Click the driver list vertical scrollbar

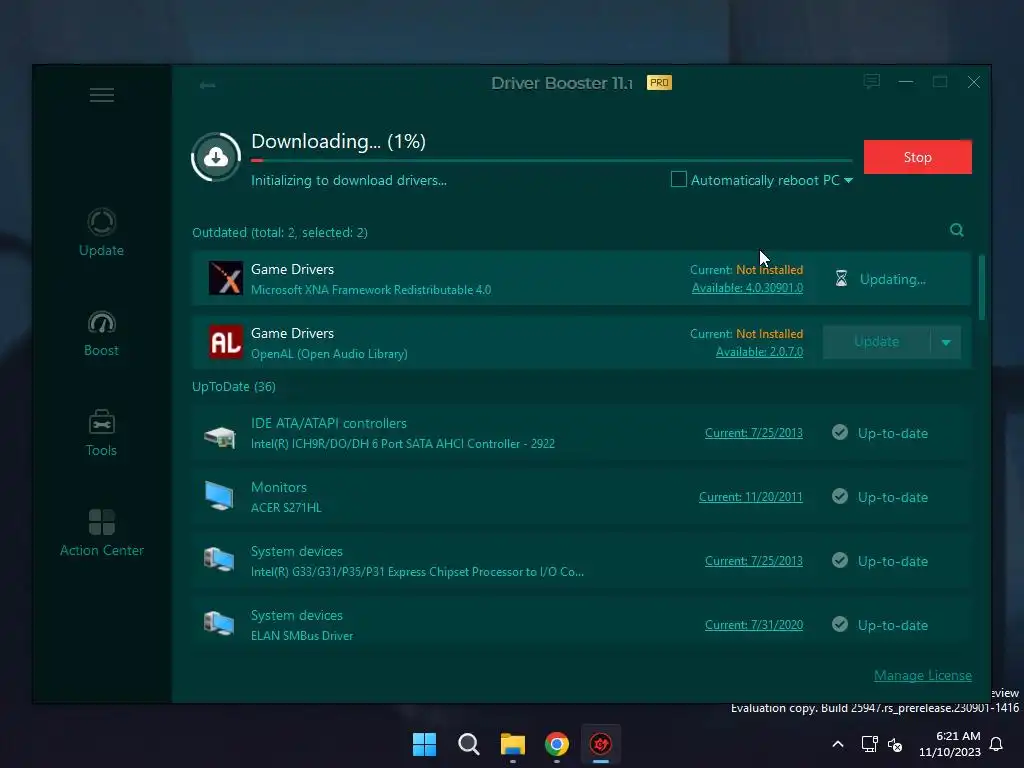point(982,287)
